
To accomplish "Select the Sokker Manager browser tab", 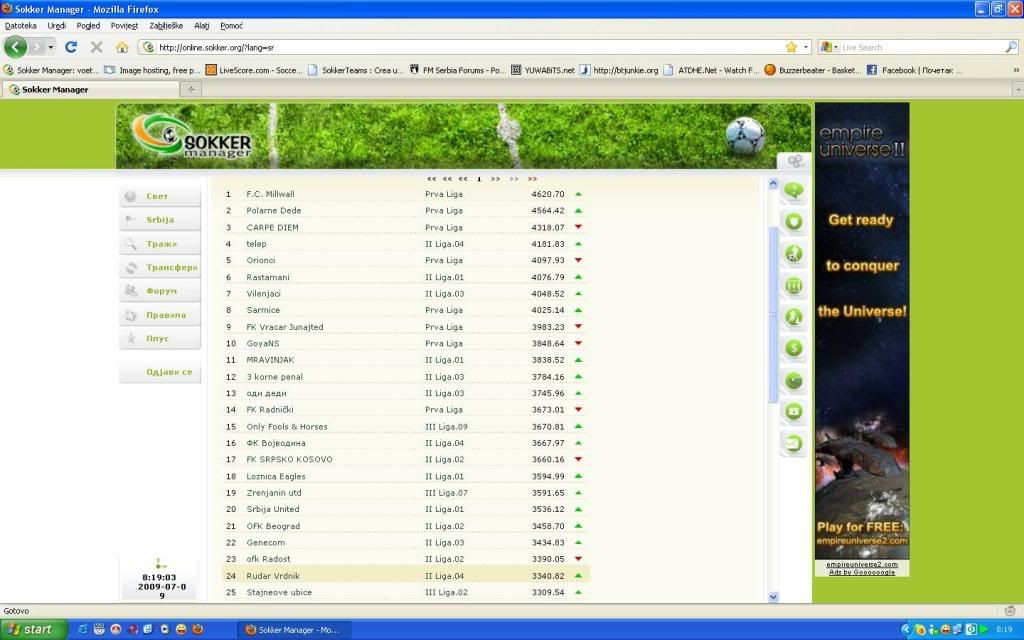I will [x=90, y=89].
